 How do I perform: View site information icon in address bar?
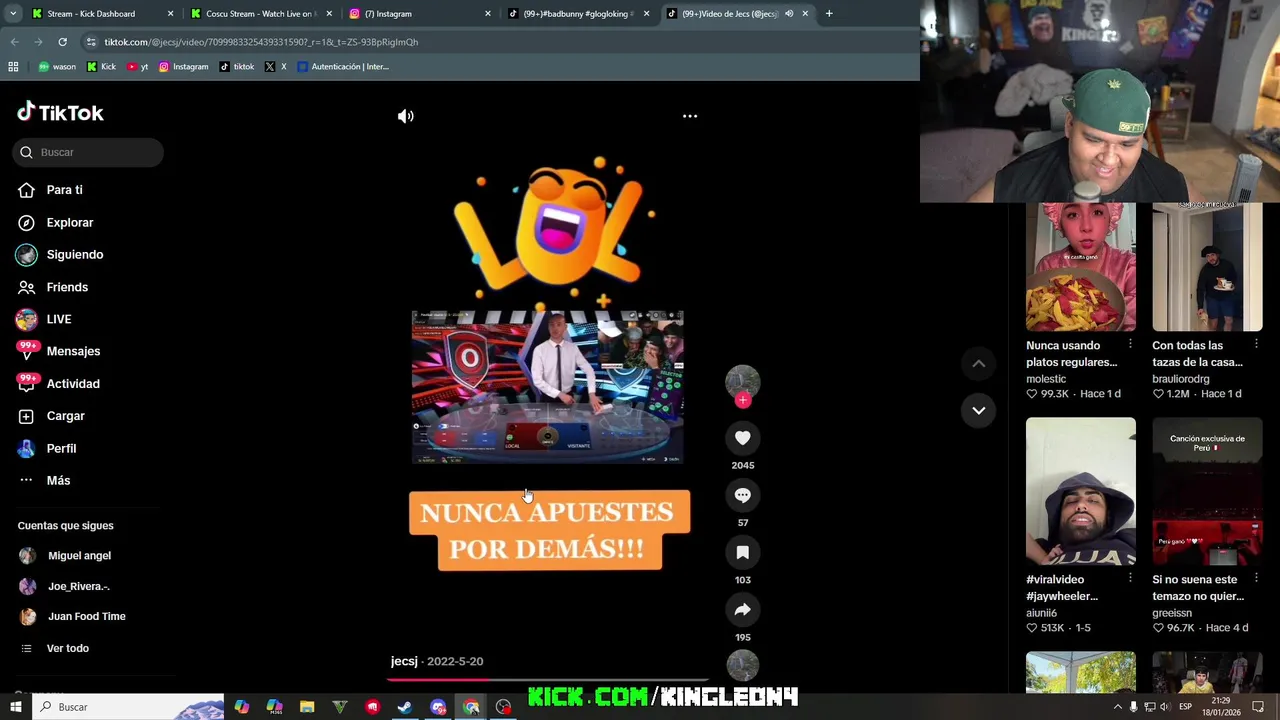point(91,42)
